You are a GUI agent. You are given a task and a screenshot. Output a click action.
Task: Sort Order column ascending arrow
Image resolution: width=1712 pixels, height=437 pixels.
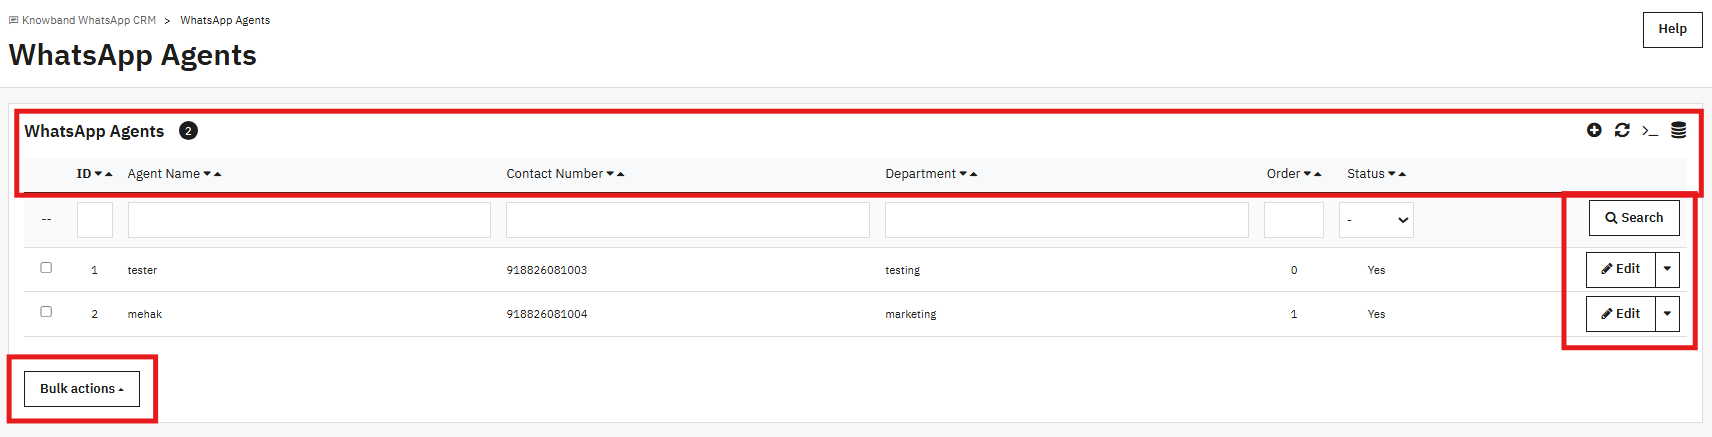1318,174
